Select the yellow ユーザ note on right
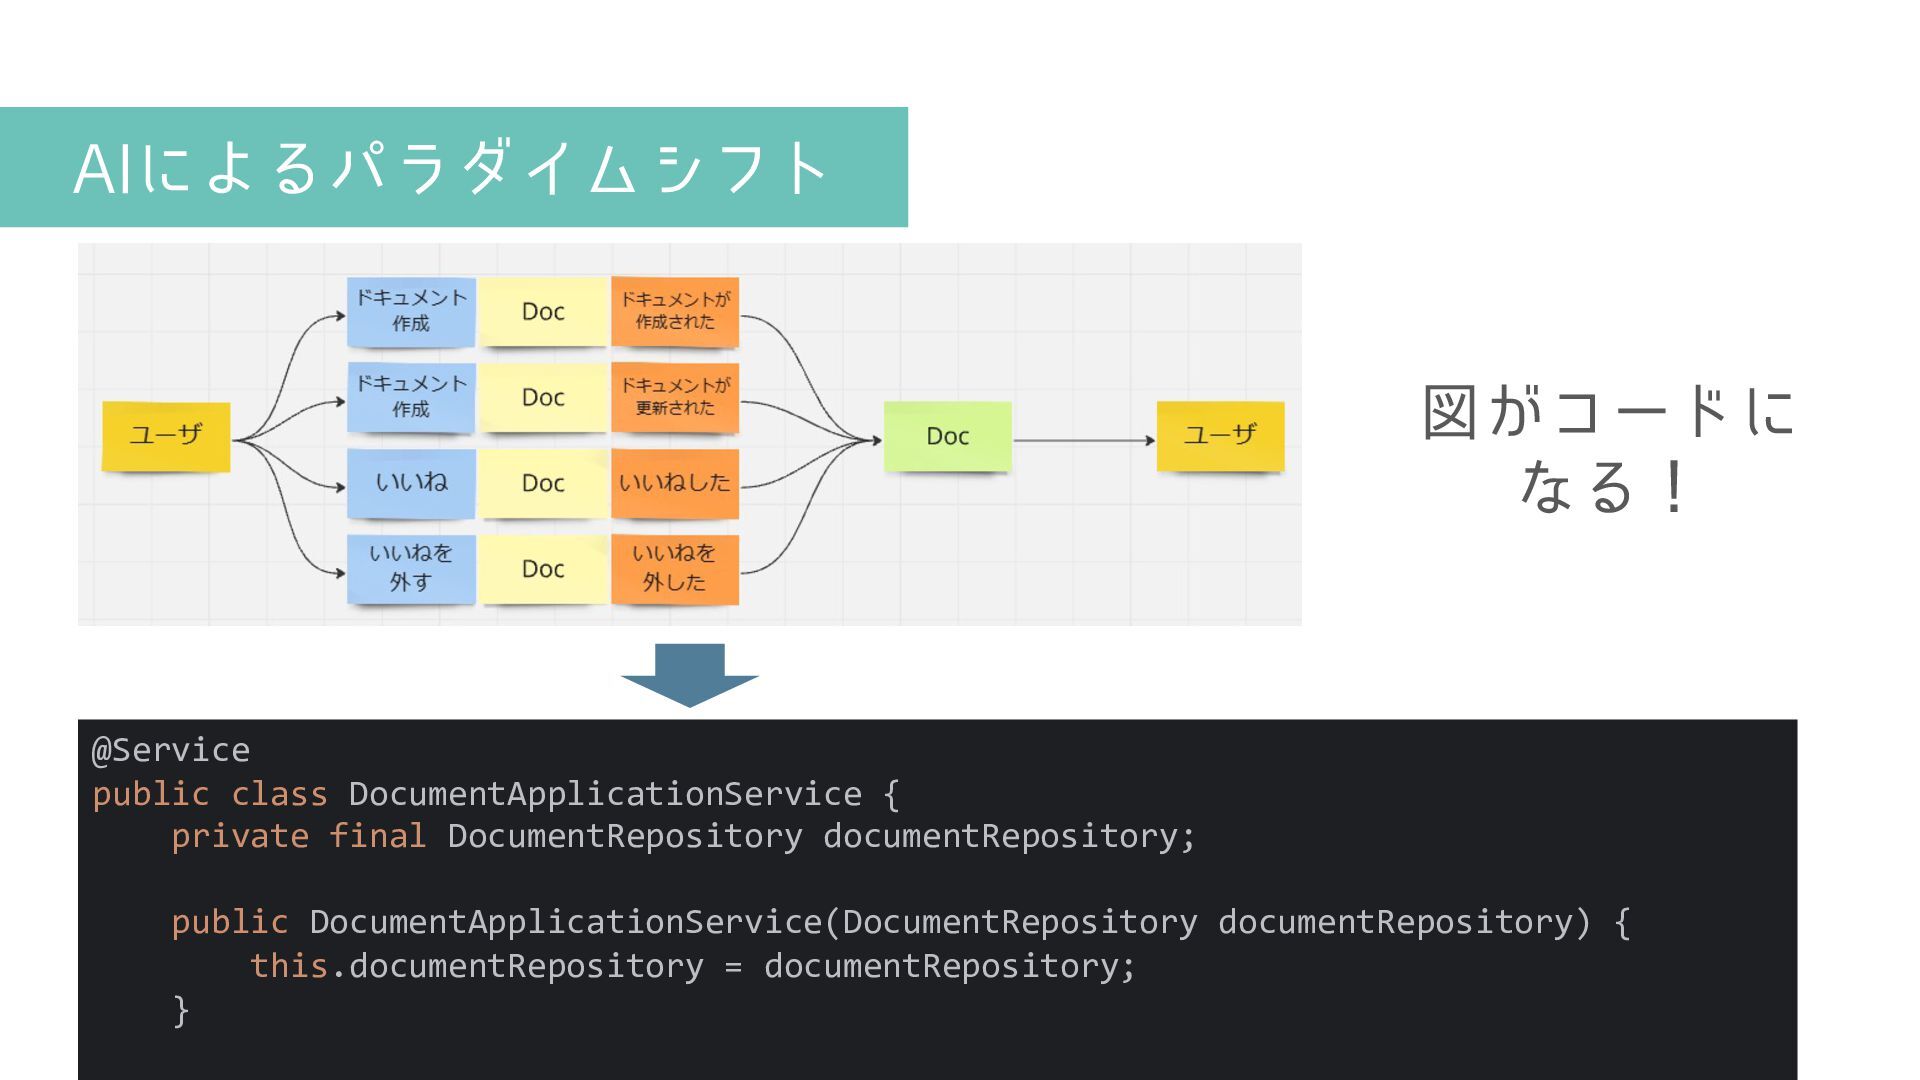Screen dimensions: 1920x1080 [1220, 436]
